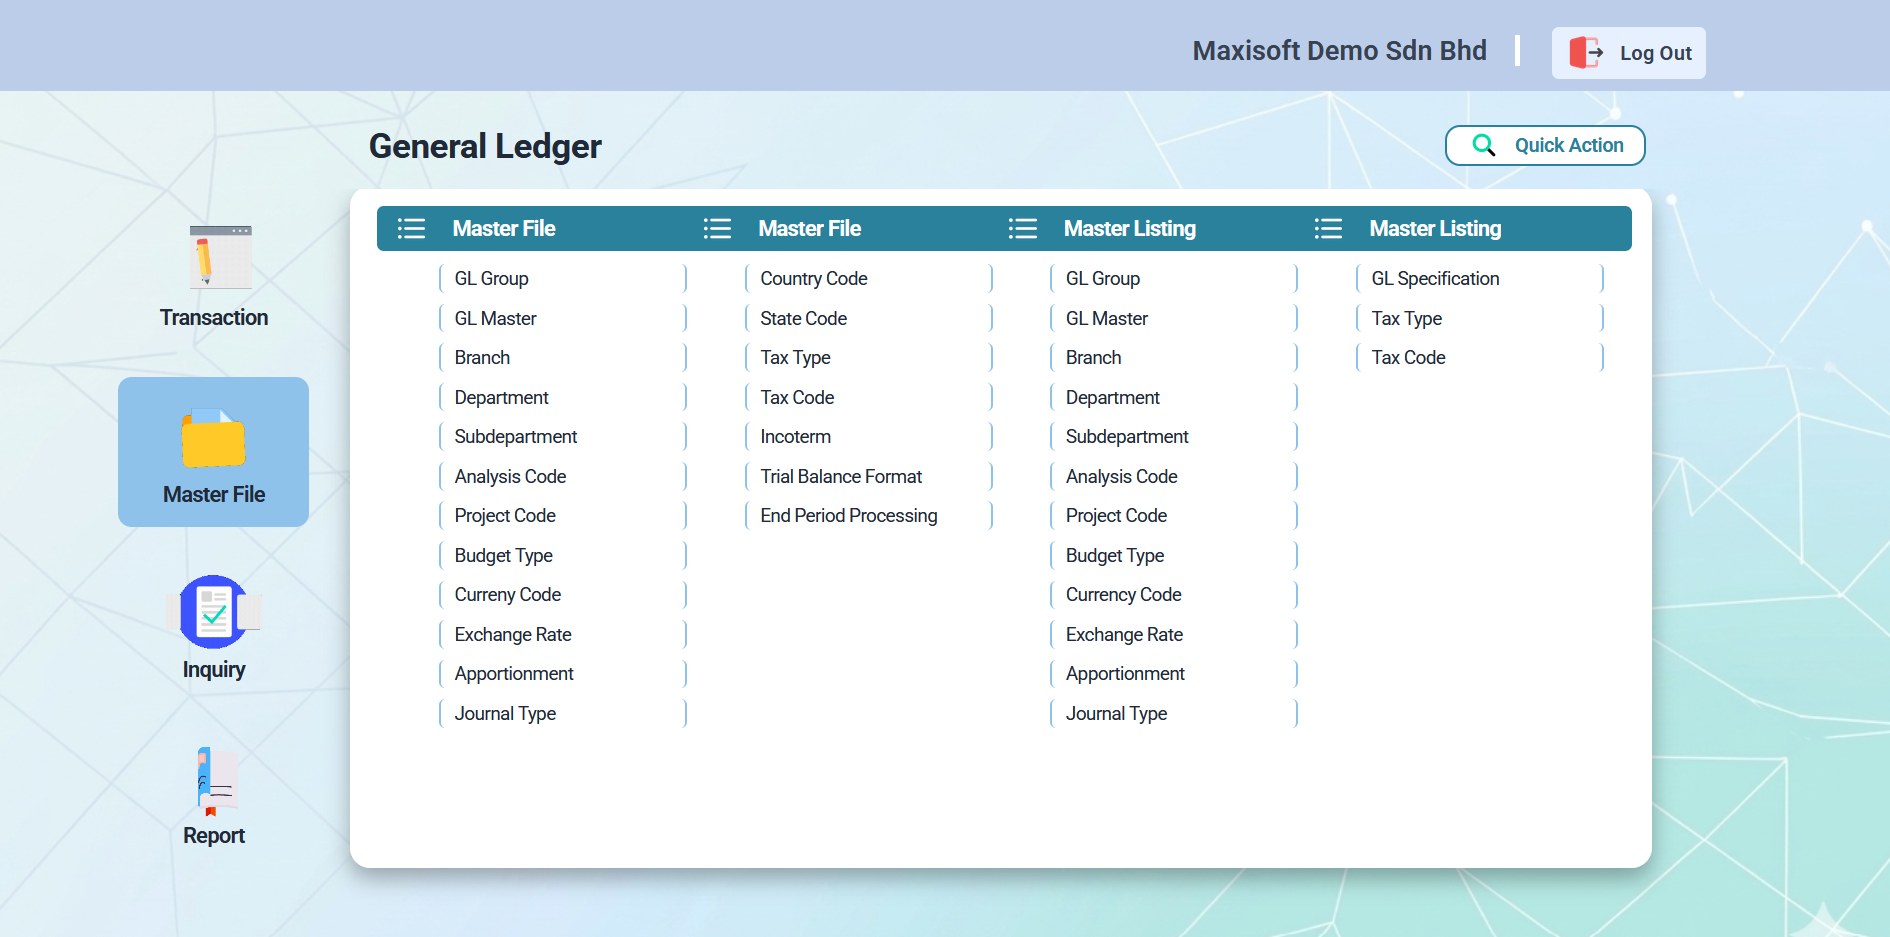This screenshot has height=937, width=1890.
Task: Open Trial Balance Format
Action: click(x=869, y=476)
